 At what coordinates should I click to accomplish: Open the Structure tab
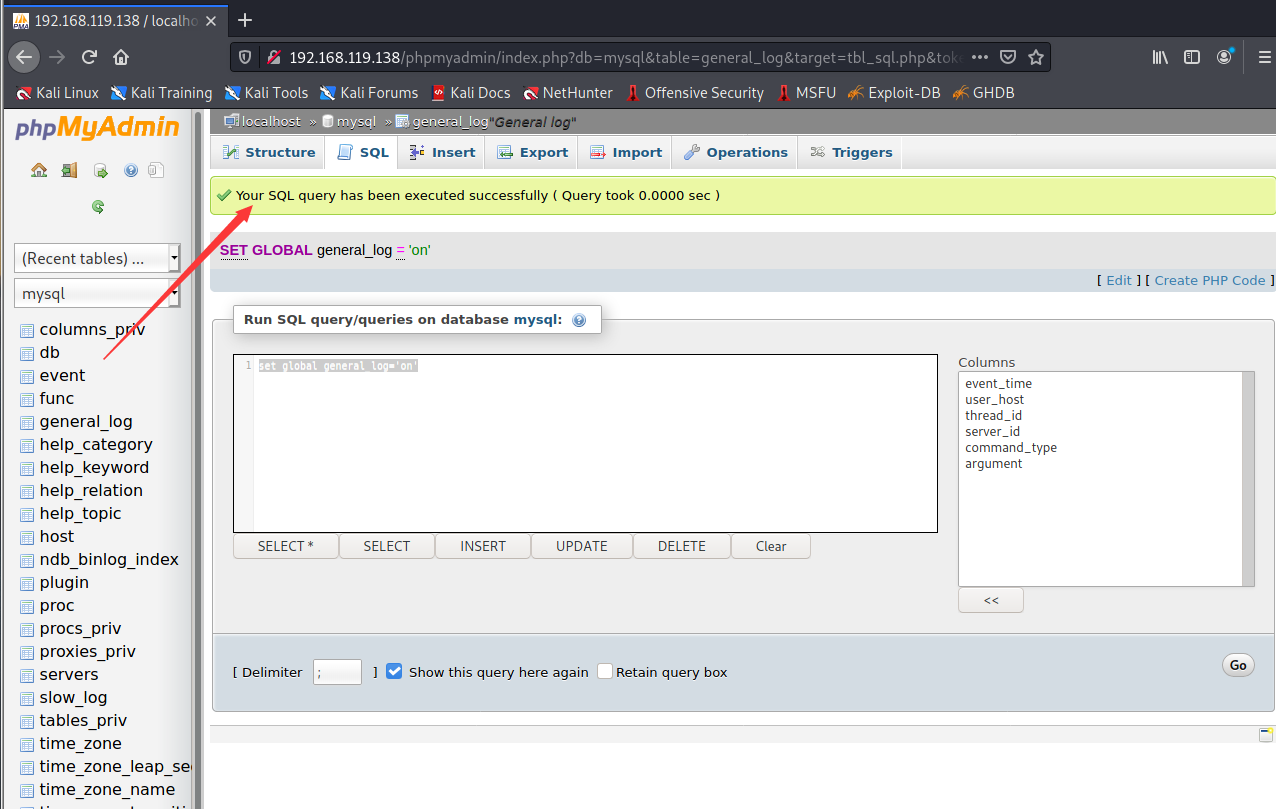(268, 152)
